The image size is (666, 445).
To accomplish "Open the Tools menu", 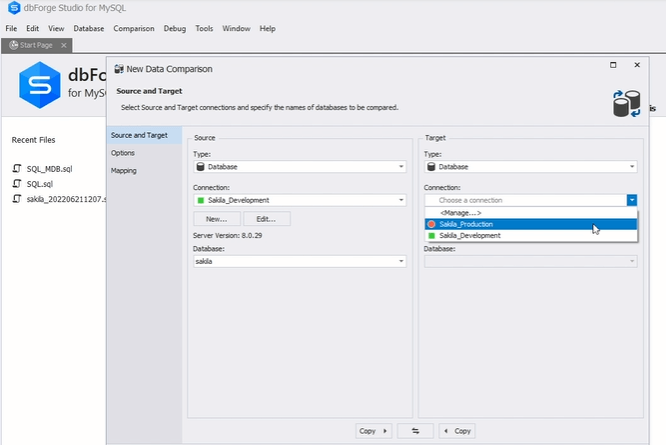I will 204,28.
